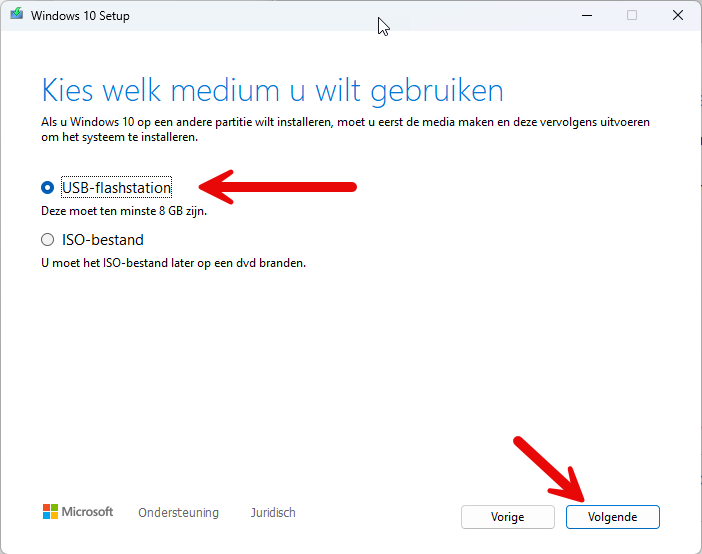
Task: Close the Windows 10 Setup window
Action: (x=678, y=15)
